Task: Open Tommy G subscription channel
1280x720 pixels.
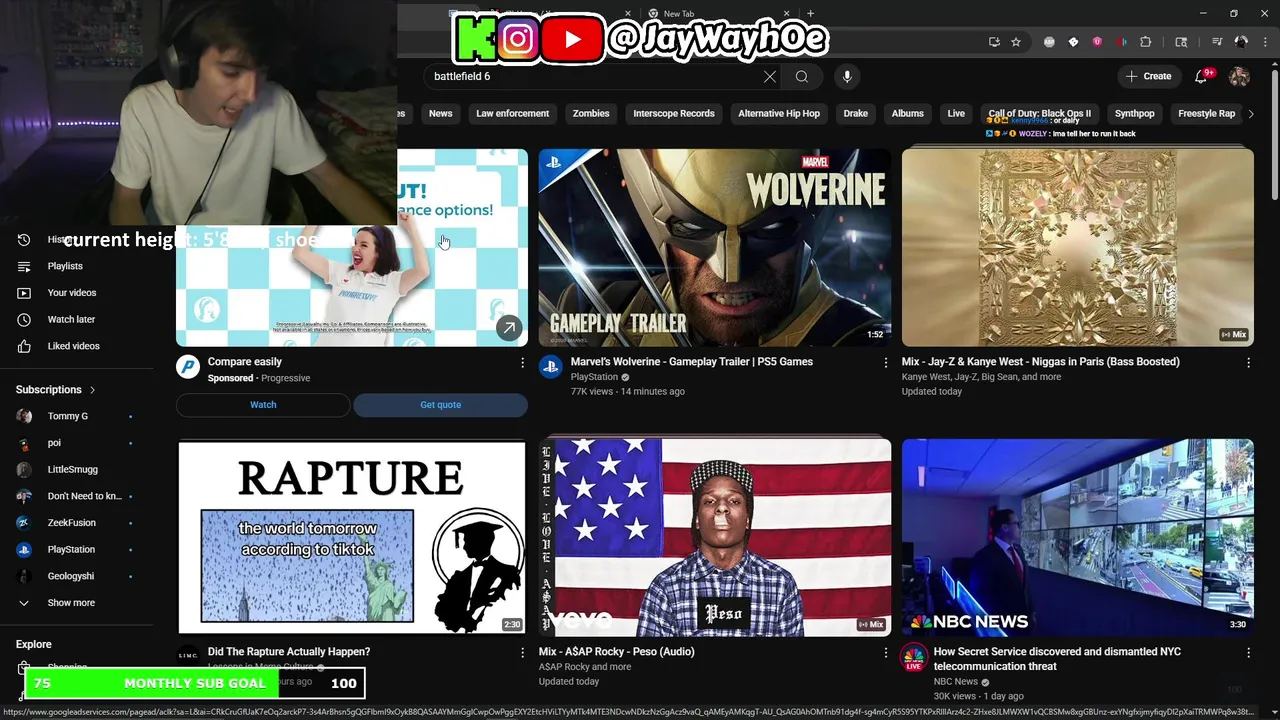Action: click(x=77, y=416)
